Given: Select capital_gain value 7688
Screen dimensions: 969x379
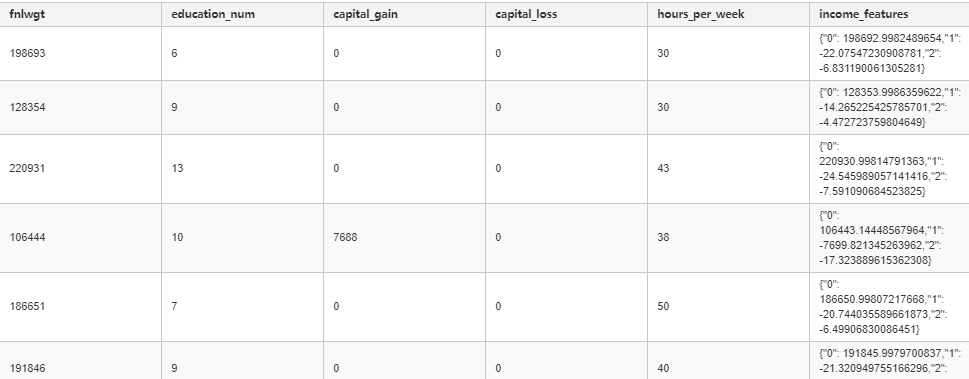Looking at the screenshot, I should click(x=345, y=238).
